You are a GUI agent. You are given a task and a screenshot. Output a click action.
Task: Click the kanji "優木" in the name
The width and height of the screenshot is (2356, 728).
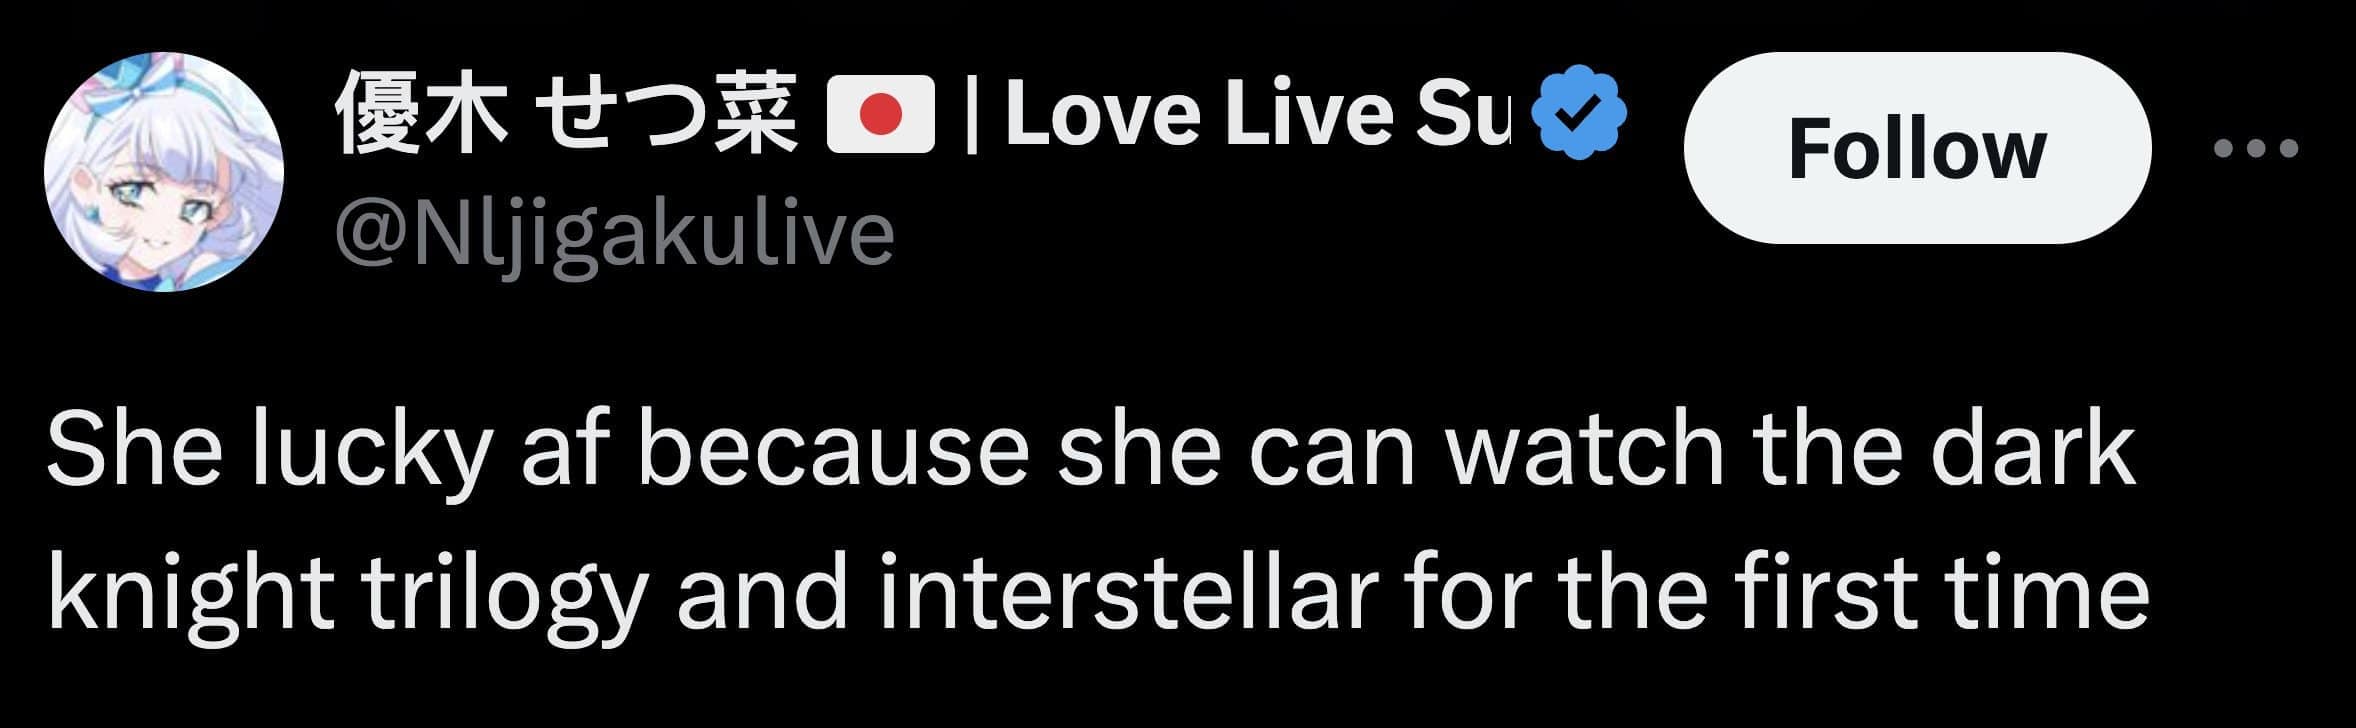[418, 116]
